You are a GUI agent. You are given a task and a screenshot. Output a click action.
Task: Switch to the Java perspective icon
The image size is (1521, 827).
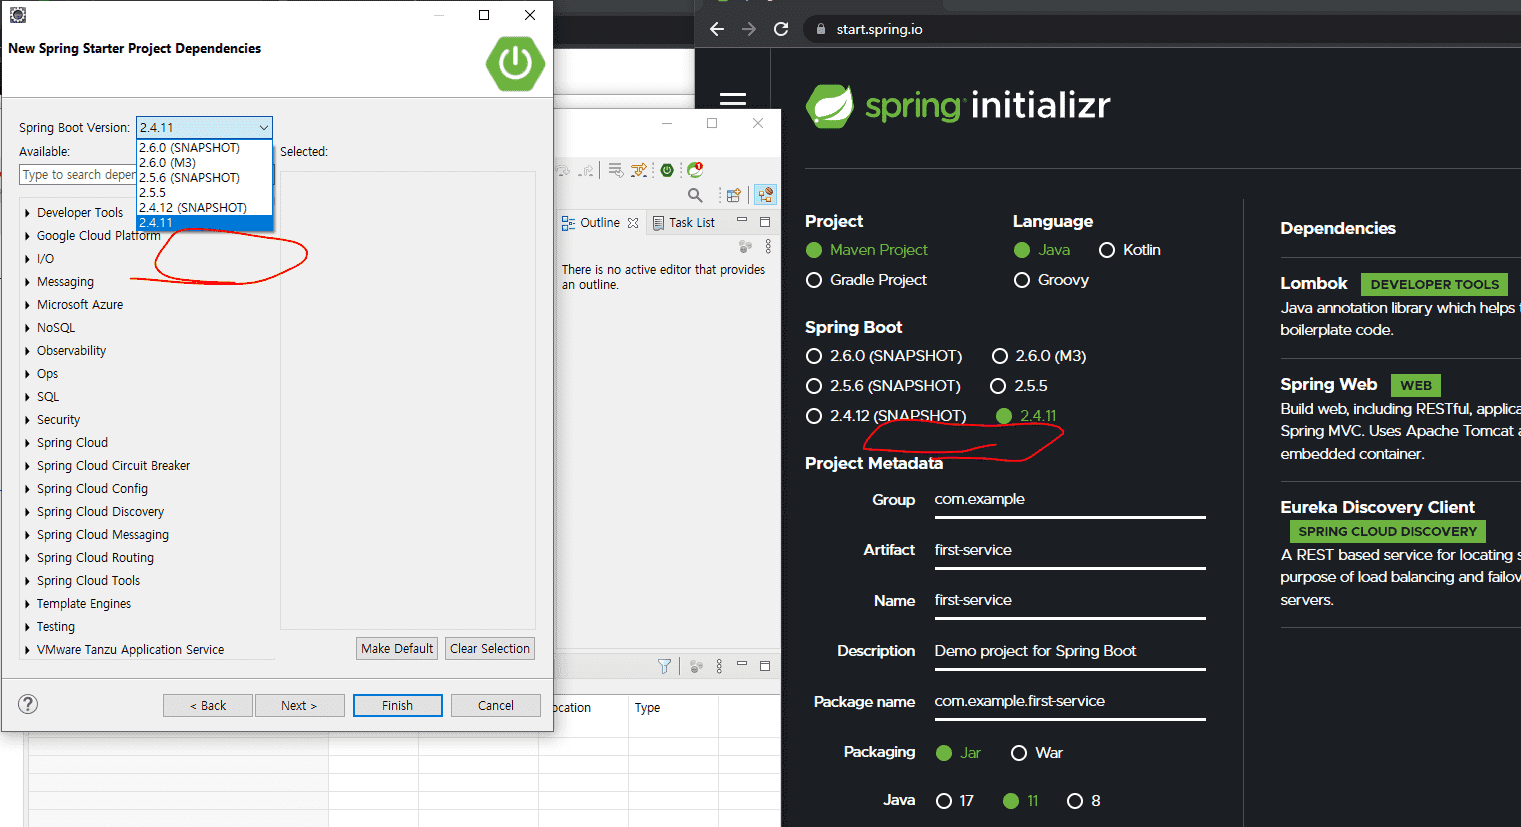click(x=765, y=195)
